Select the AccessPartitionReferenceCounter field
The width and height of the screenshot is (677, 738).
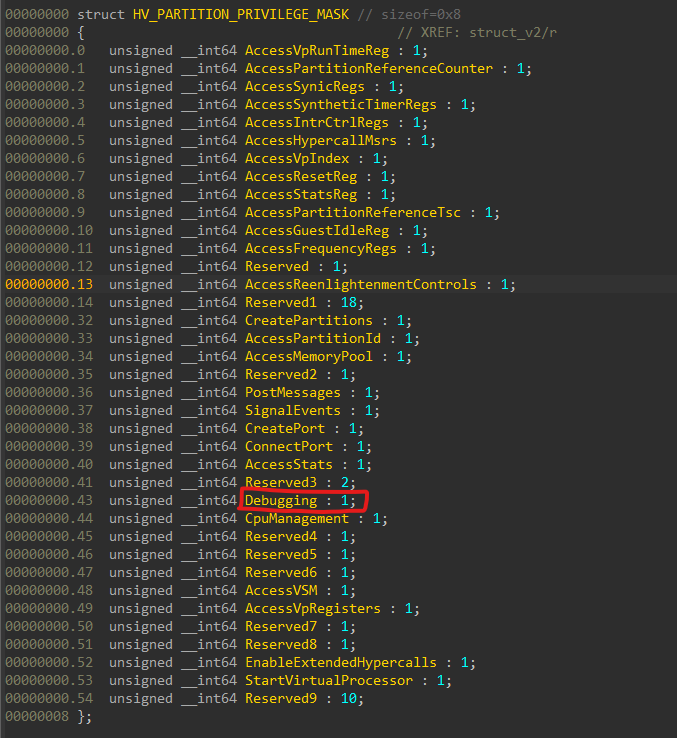(x=369, y=68)
